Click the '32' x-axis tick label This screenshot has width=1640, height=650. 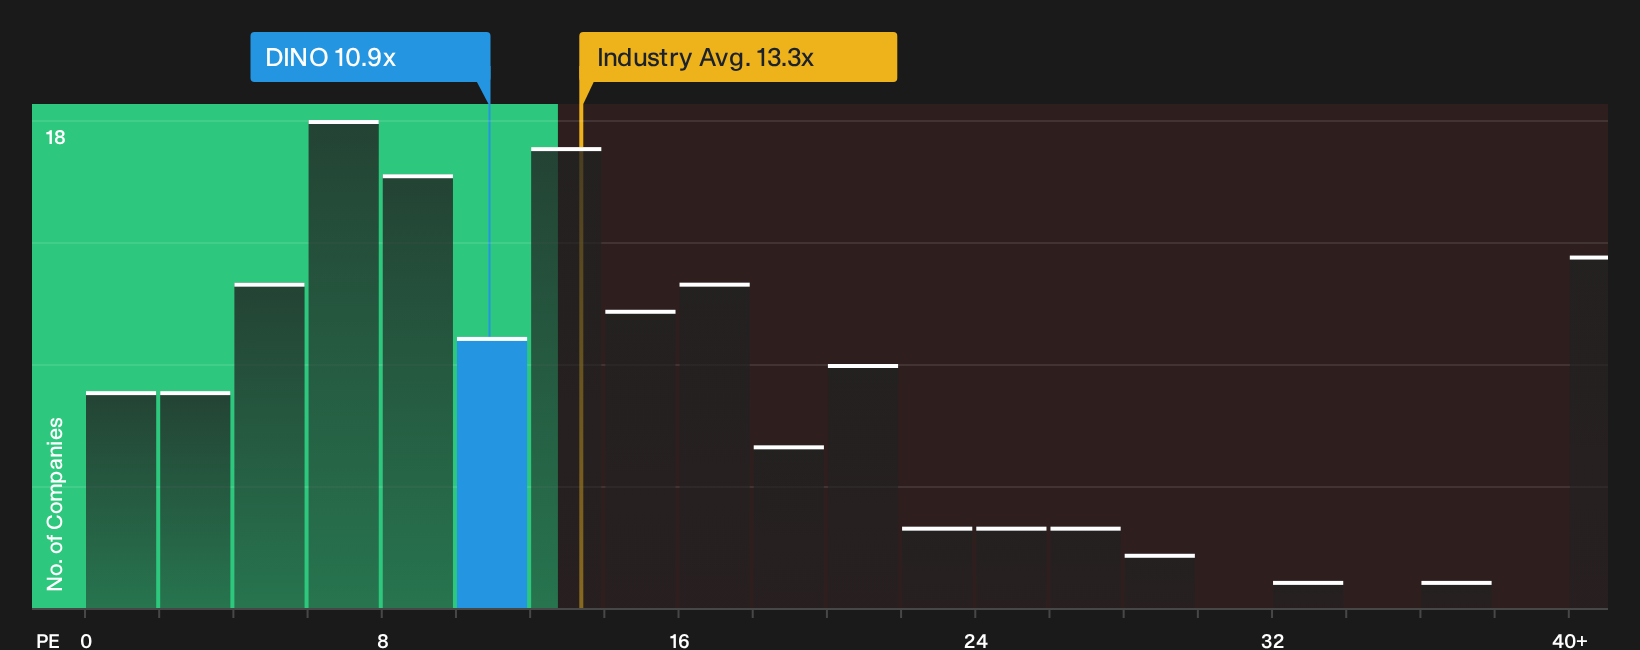pyautogui.click(x=1272, y=641)
